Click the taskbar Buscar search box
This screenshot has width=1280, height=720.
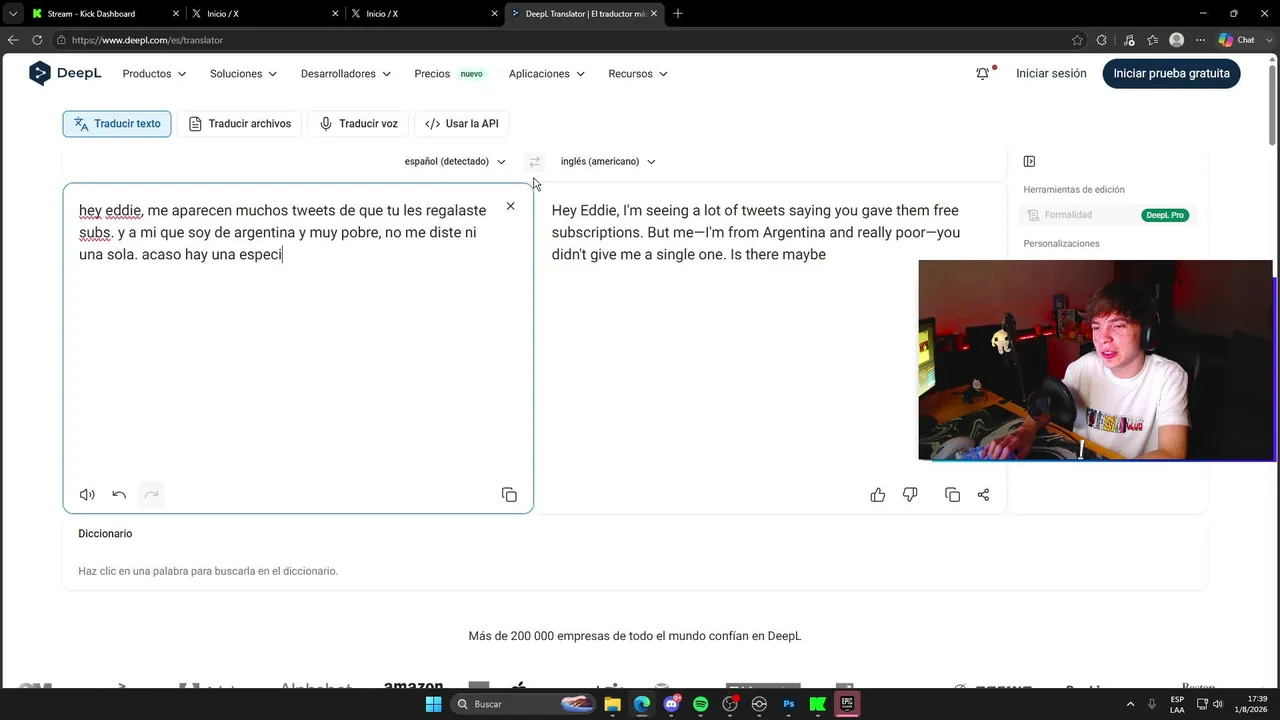click(523, 704)
